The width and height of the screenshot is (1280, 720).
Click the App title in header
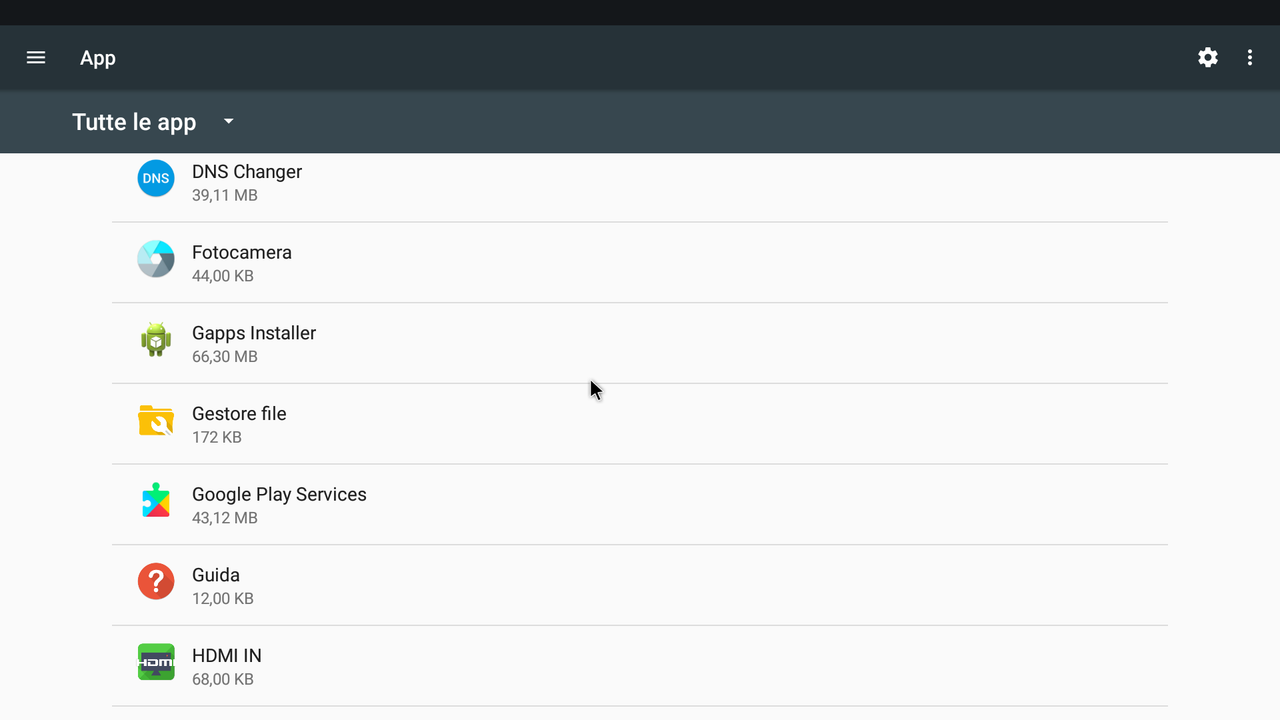(x=98, y=59)
